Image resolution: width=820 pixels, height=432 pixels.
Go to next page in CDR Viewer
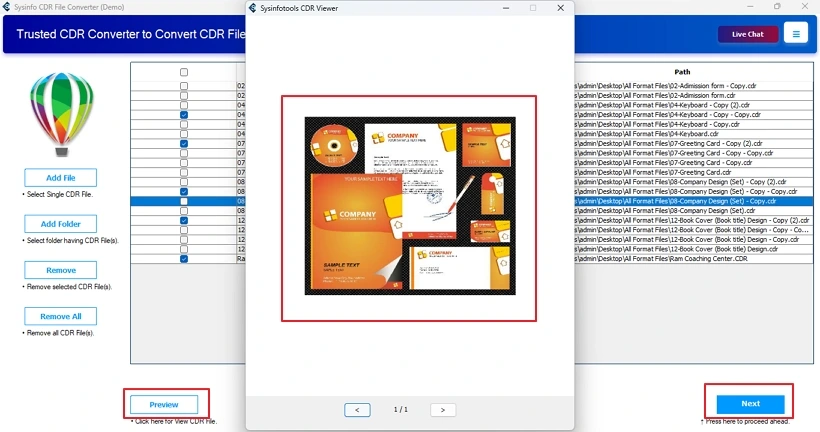tap(443, 410)
